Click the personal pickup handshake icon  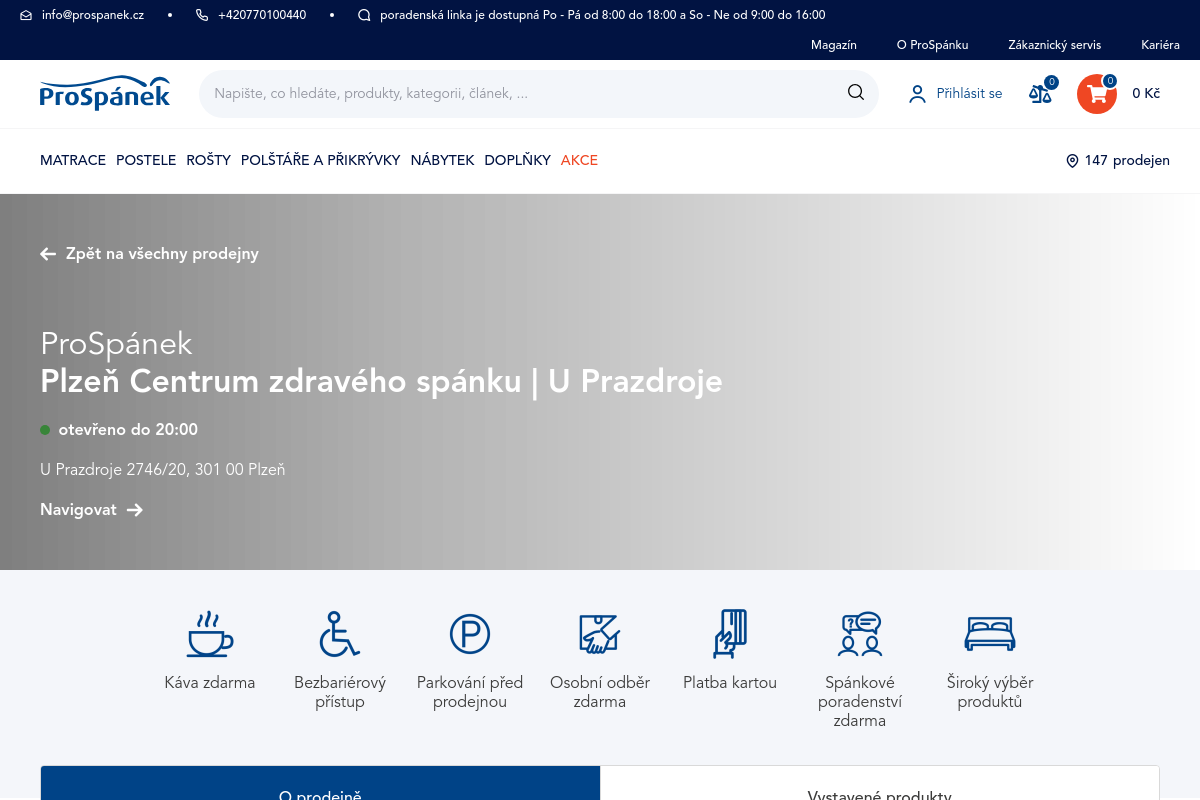(x=599, y=633)
